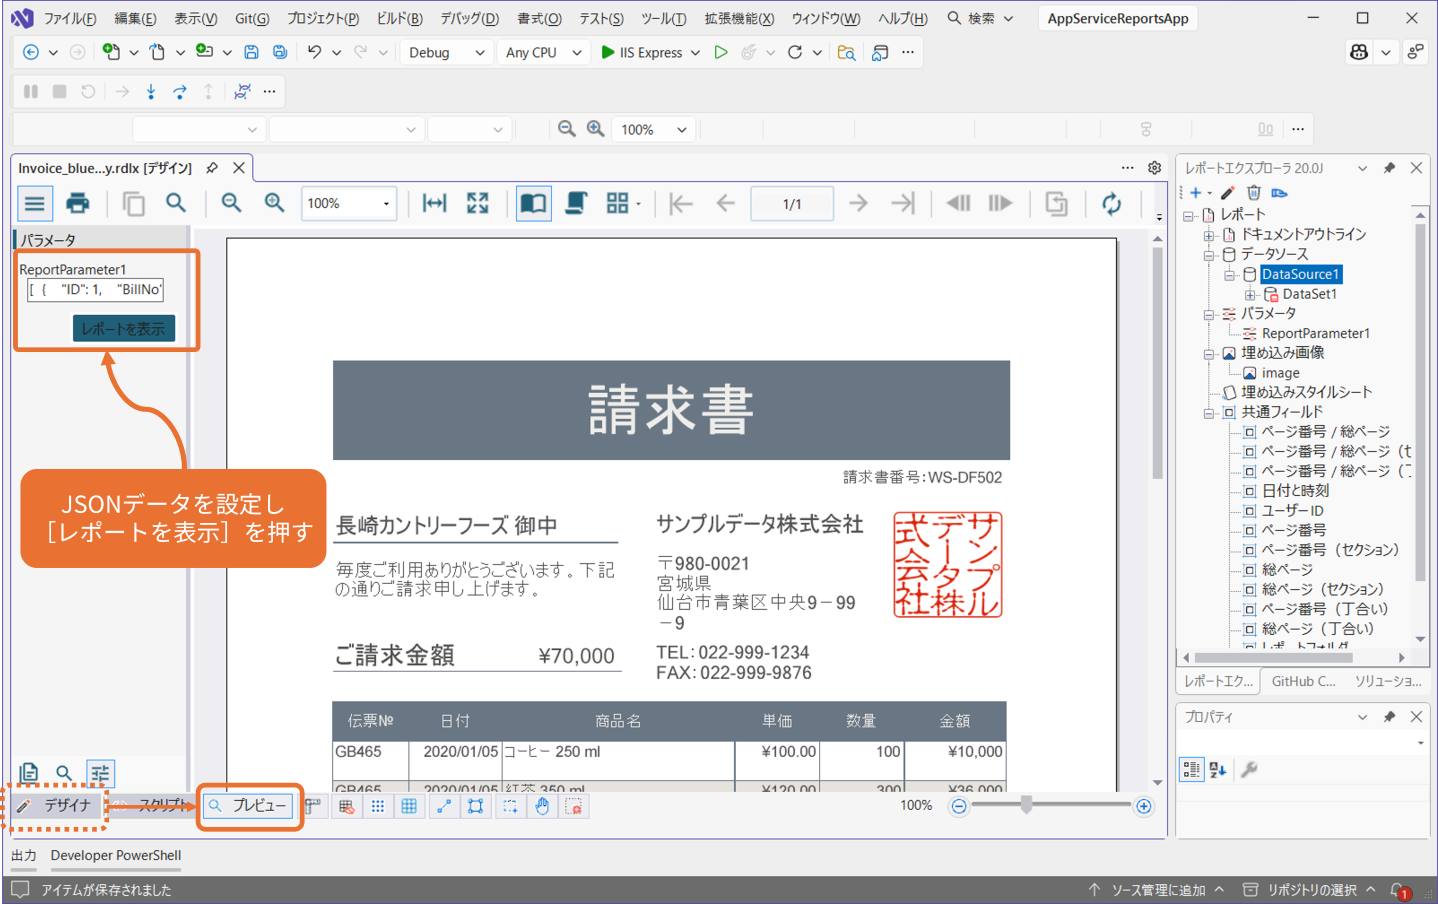Open the 編集(E) menu
The width and height of the screenshot is (1438, 904).
click(x=135, y=18)
